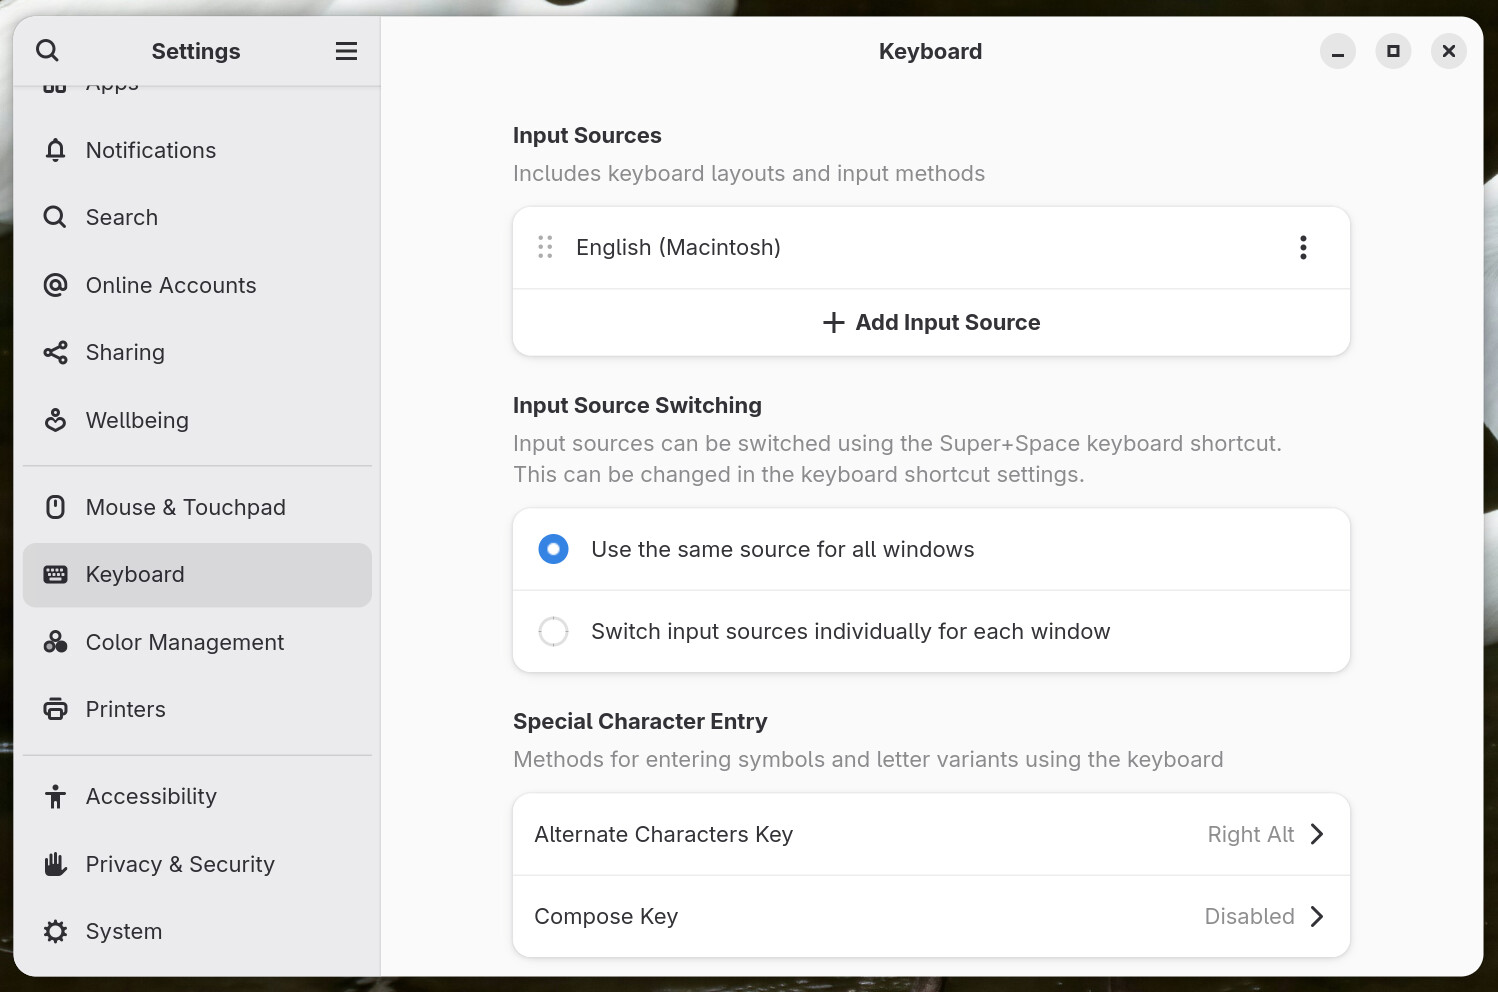
Task: Open the Settings hamburger menu
Action: [346, 51]
